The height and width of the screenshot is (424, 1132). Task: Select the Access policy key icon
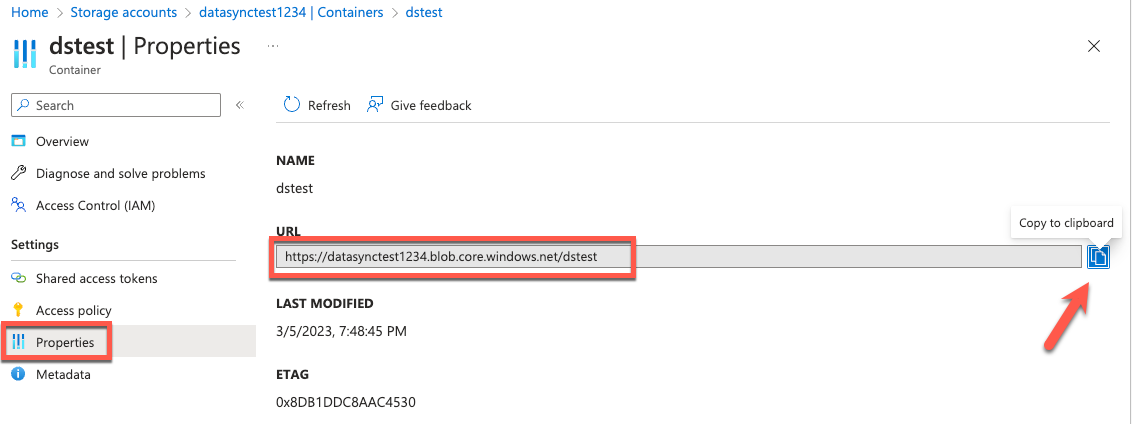coord(19,310)
